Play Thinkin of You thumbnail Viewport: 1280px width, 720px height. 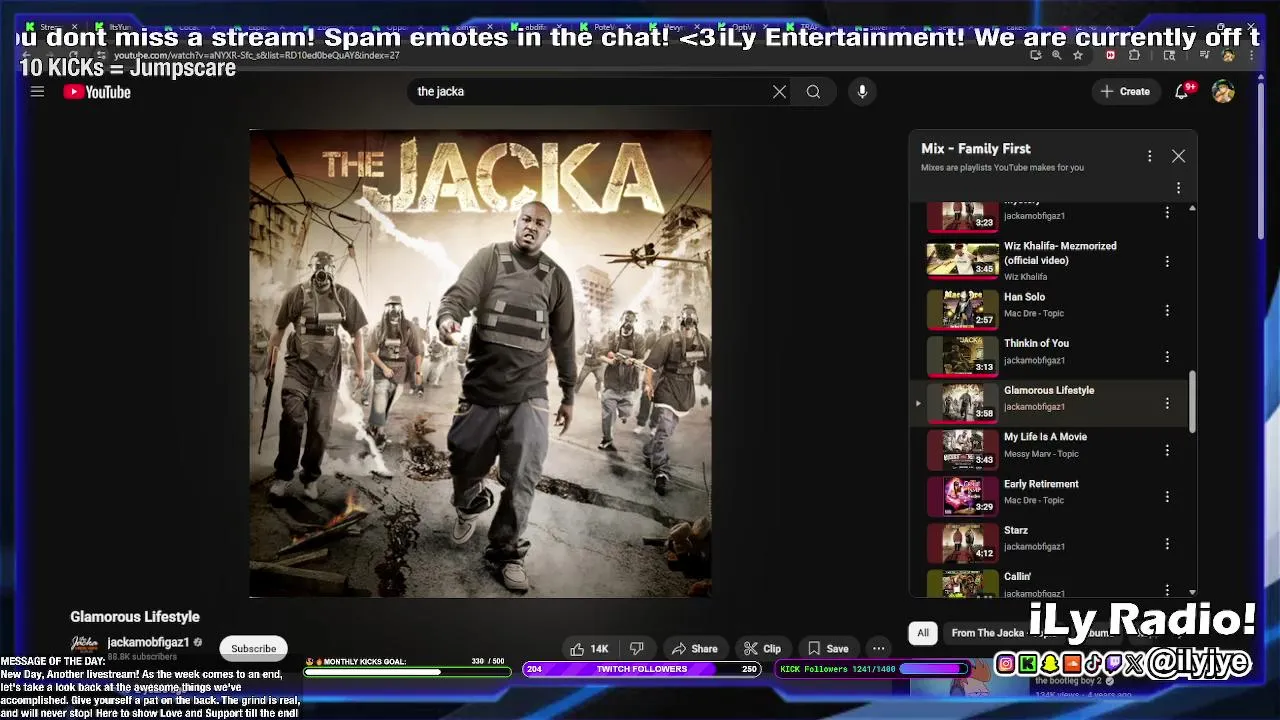pos(962,355)
